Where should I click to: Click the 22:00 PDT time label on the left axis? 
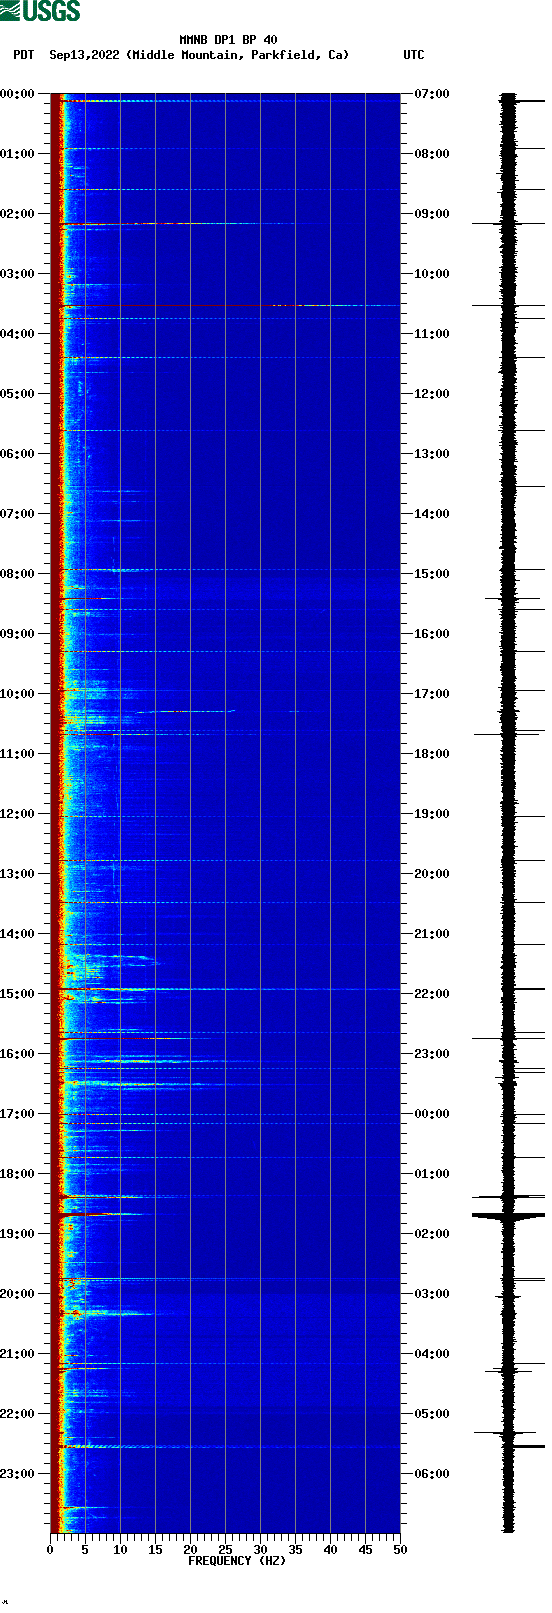pos(18,1414)
